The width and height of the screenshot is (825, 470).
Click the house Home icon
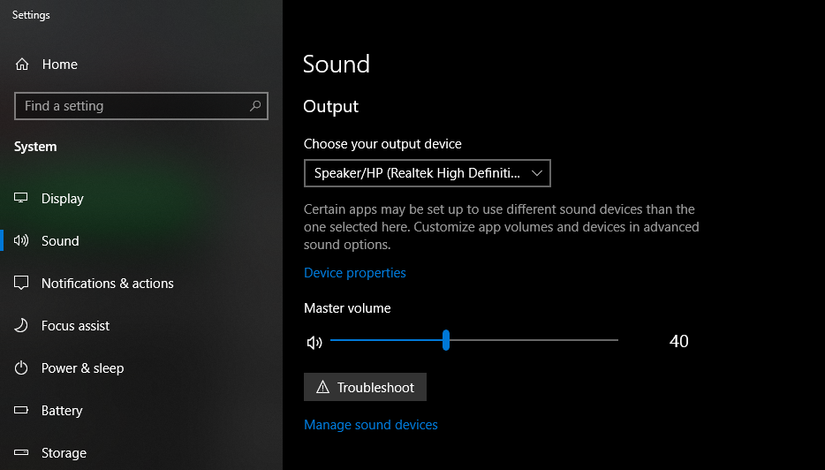click(x=22, y=64)
